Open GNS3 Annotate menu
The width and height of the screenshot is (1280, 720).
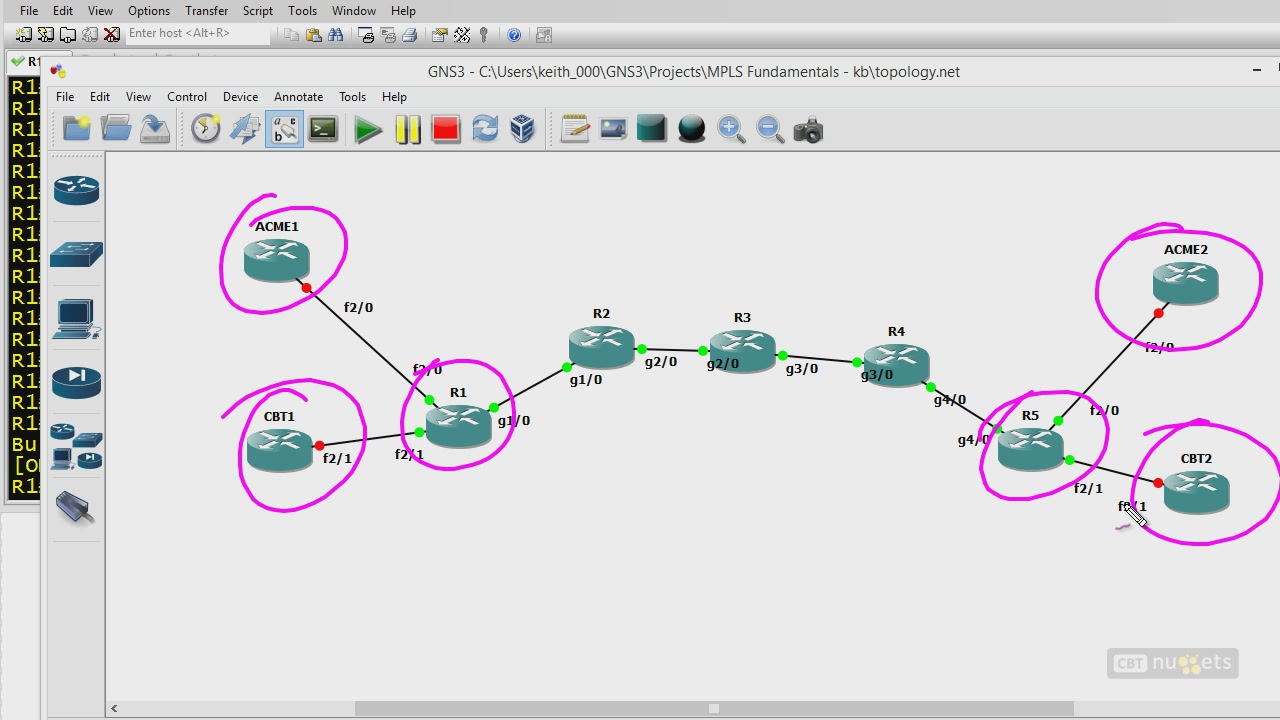tap(298, 97)
